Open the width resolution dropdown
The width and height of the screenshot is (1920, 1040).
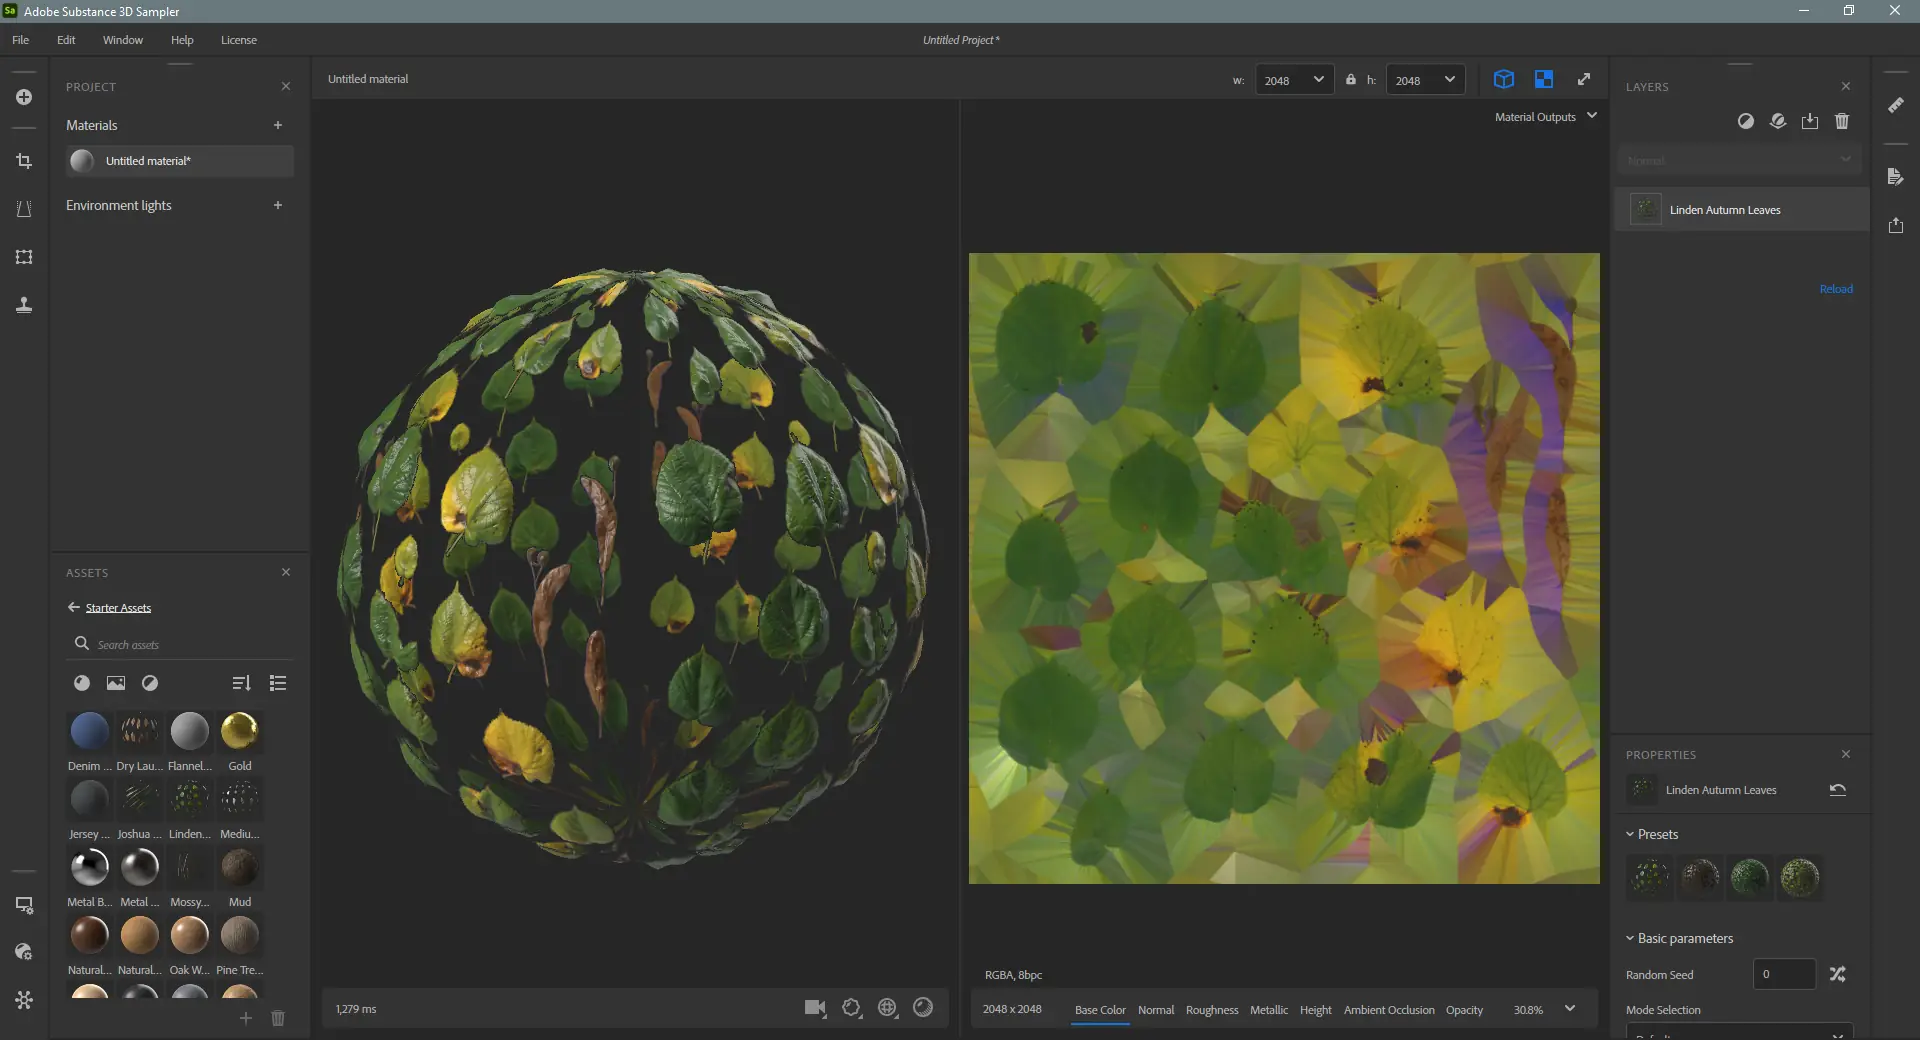(x=1294, y=80)
